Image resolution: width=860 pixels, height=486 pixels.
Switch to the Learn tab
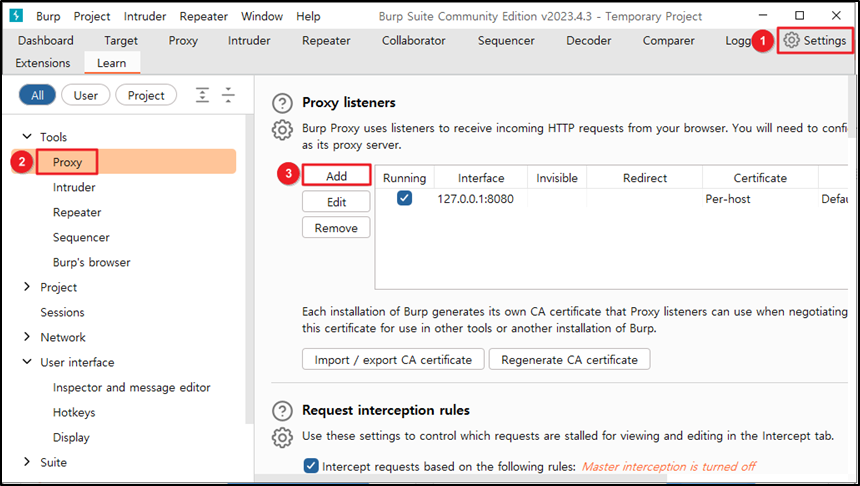[112, 63]
